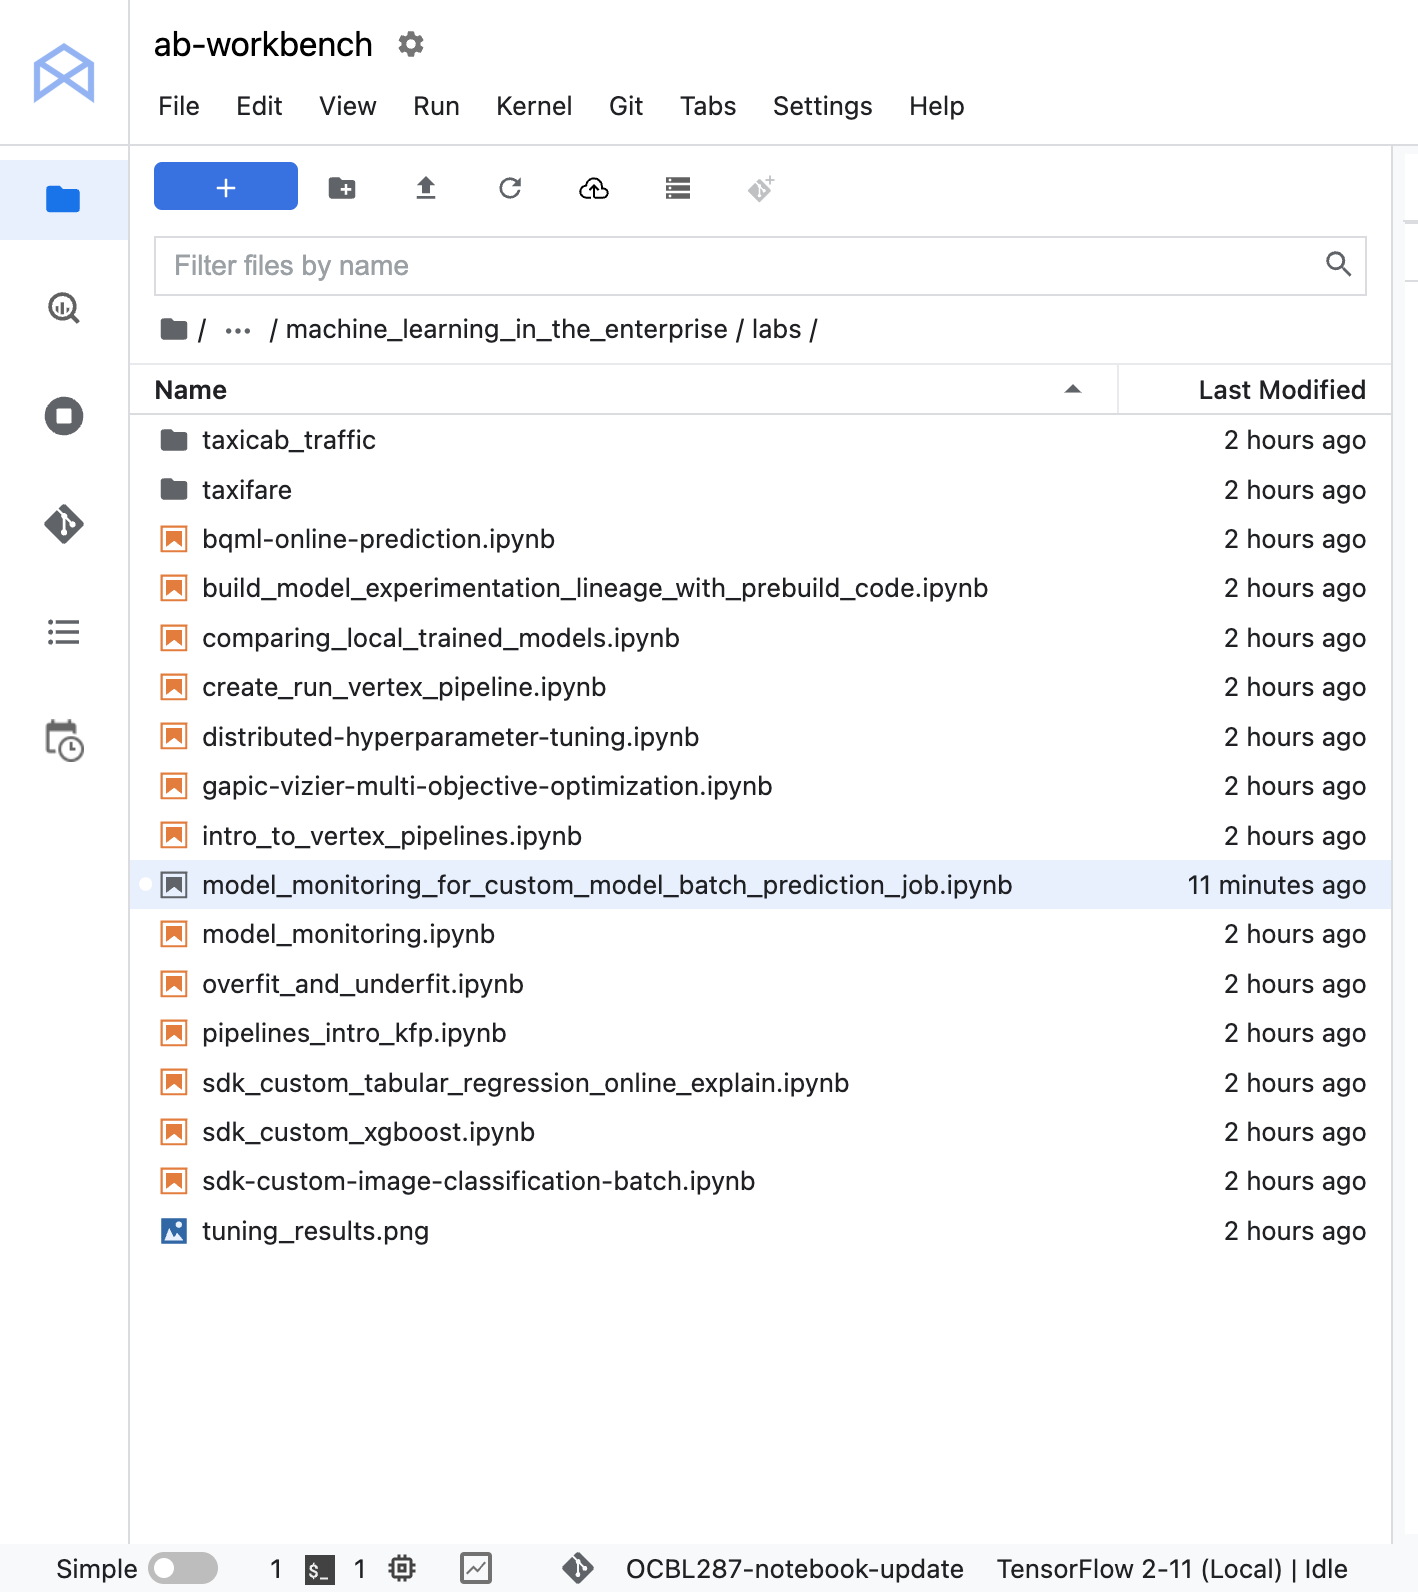Open the taxicab_traffic folder
The height and width of the screenshot is (1592, 1418).
click(x=288, y=440)
